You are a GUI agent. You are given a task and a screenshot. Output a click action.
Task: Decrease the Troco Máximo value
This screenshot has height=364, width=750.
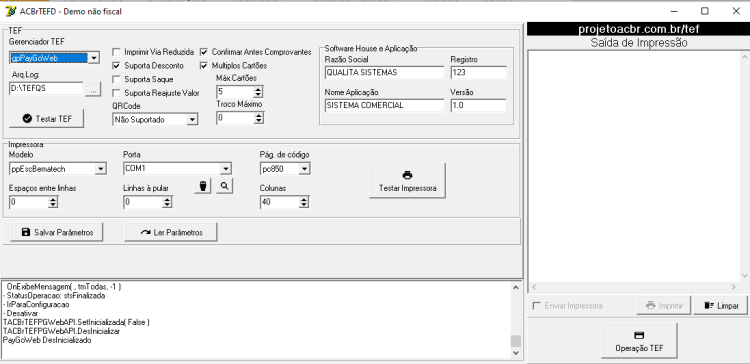[x=258, y=121]
